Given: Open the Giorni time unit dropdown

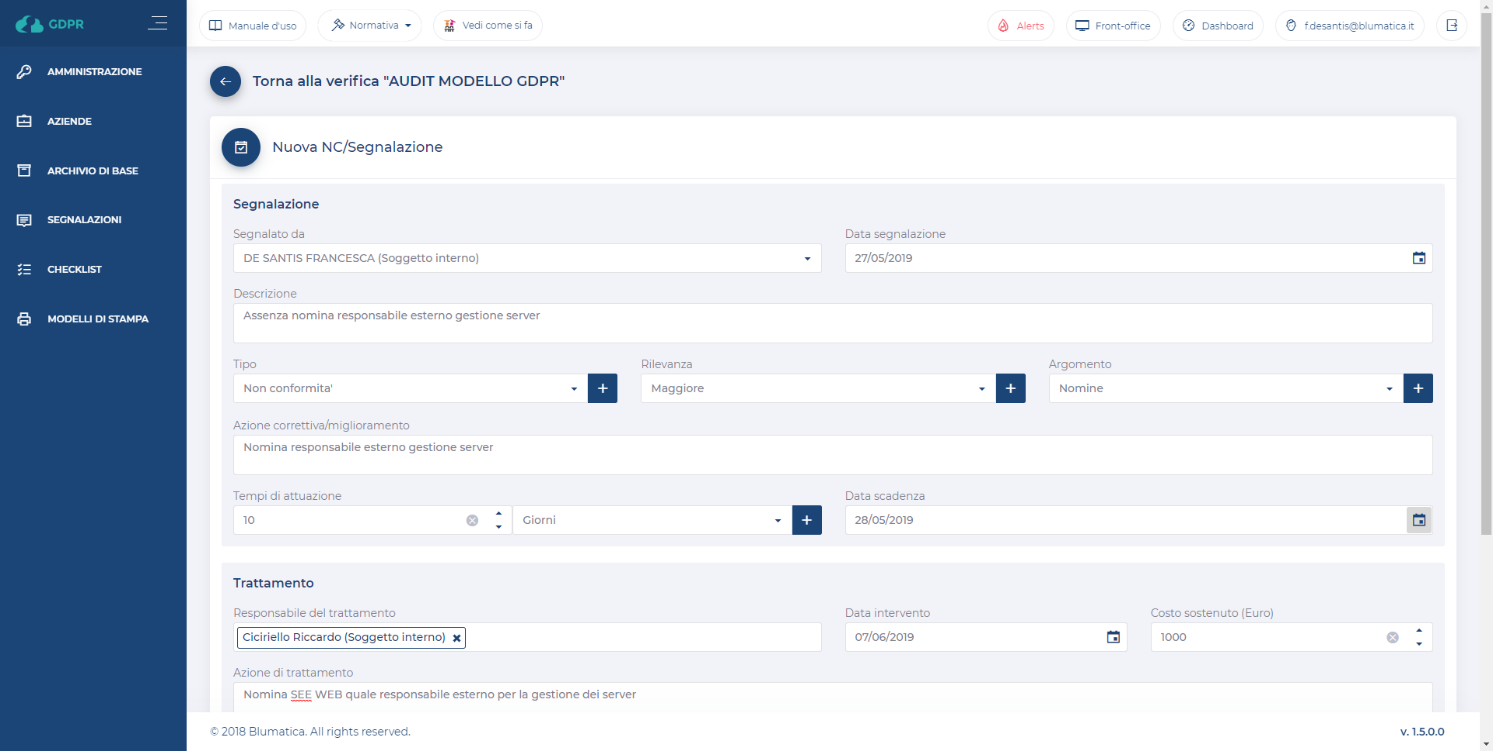Looking at the screenshot, I should click(x=777, y=521).
